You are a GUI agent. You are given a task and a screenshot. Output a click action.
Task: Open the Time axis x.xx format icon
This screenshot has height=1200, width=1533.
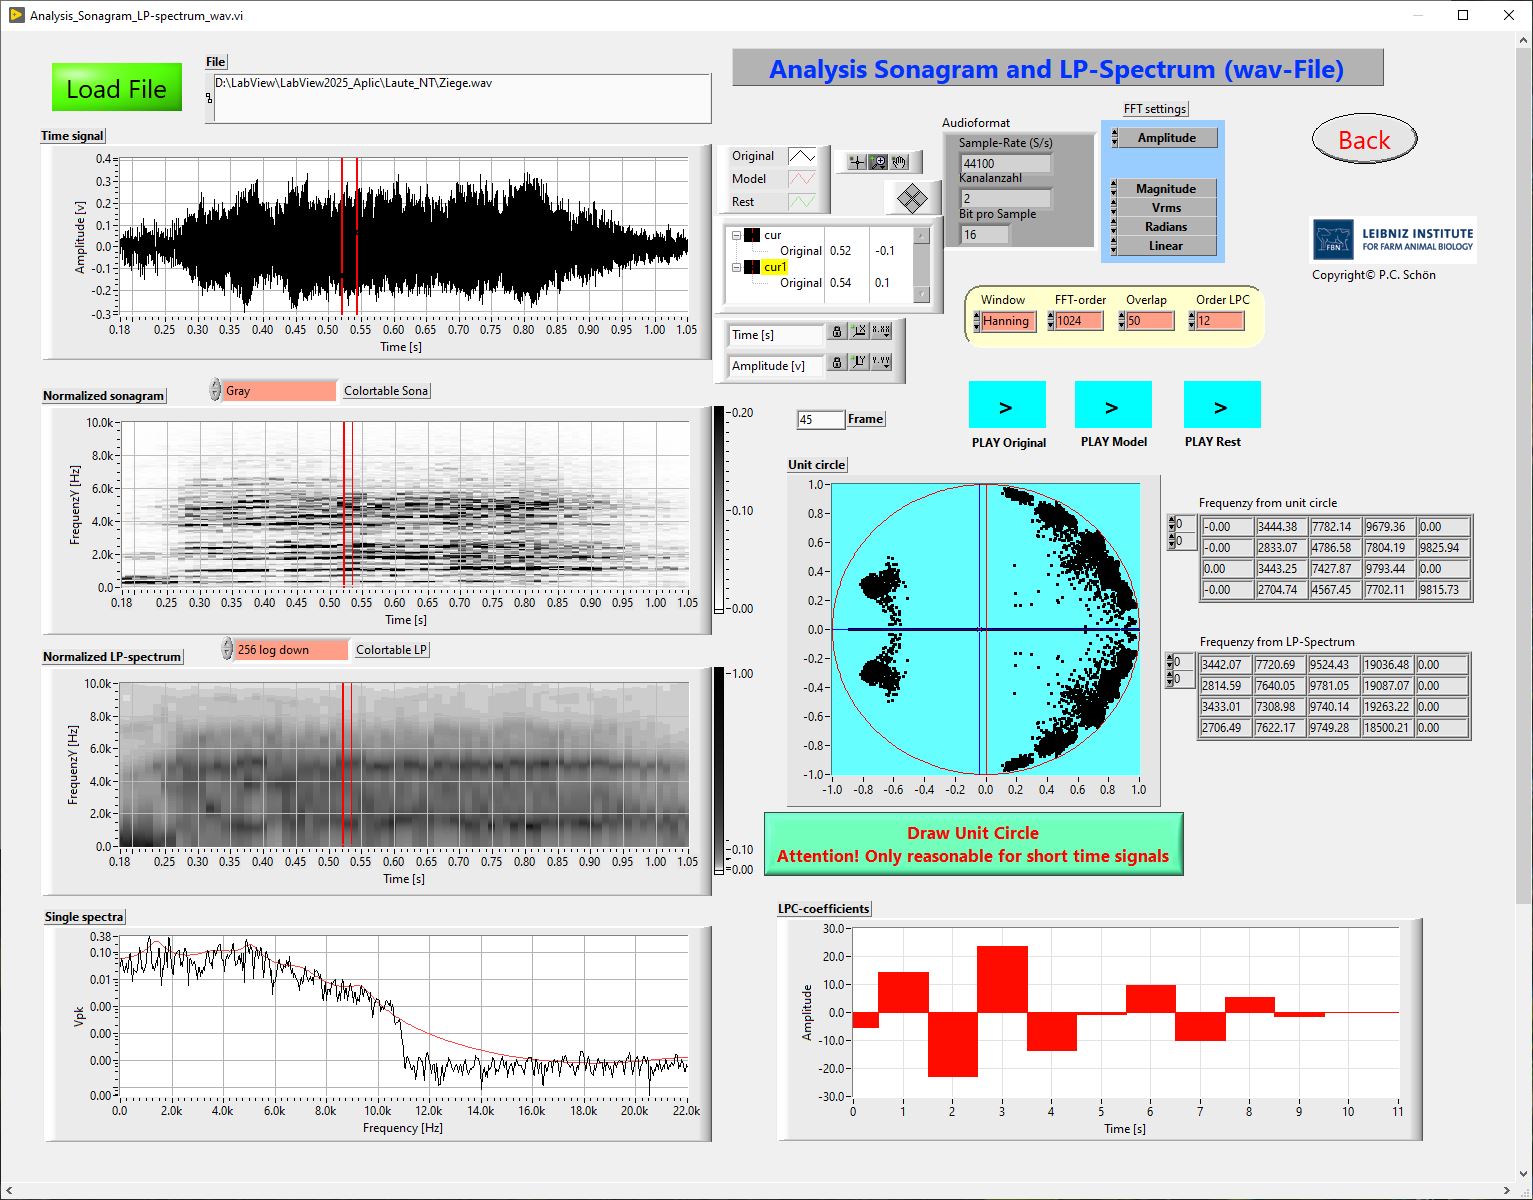click(x=881, y=333)
